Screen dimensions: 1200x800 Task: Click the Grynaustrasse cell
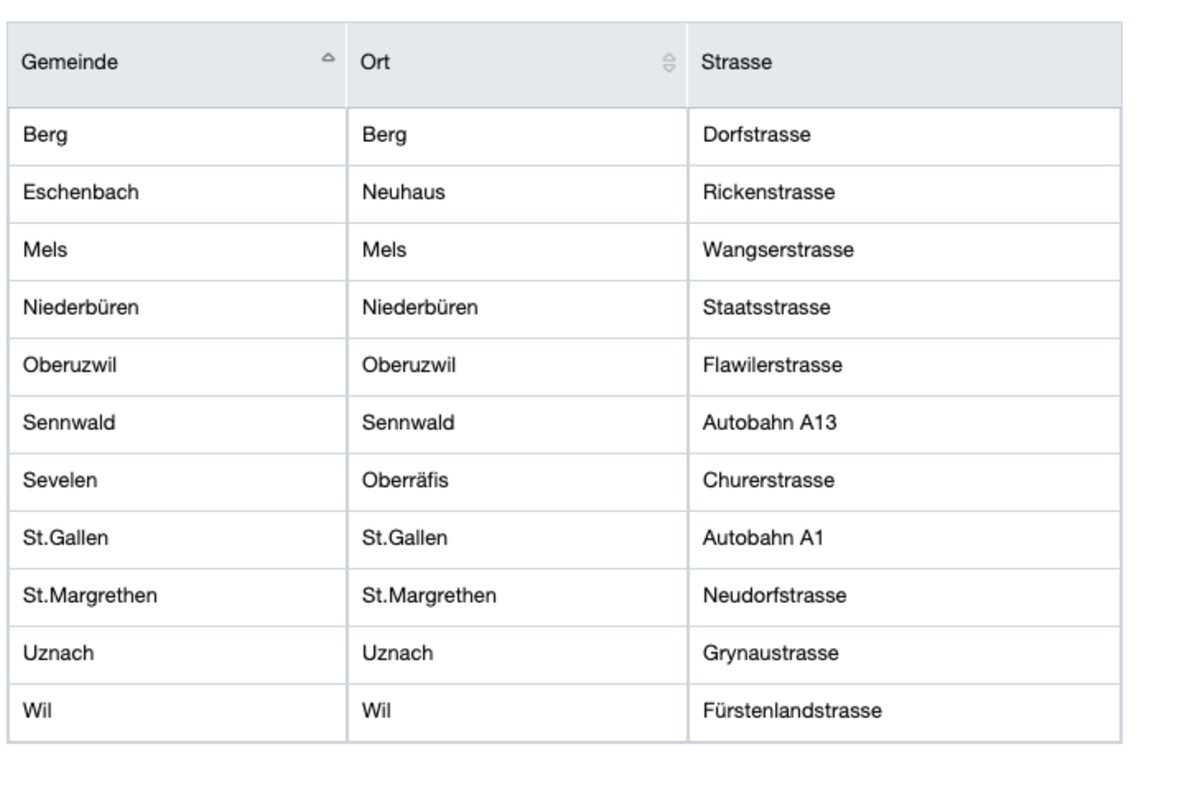(x=770, y=654)
